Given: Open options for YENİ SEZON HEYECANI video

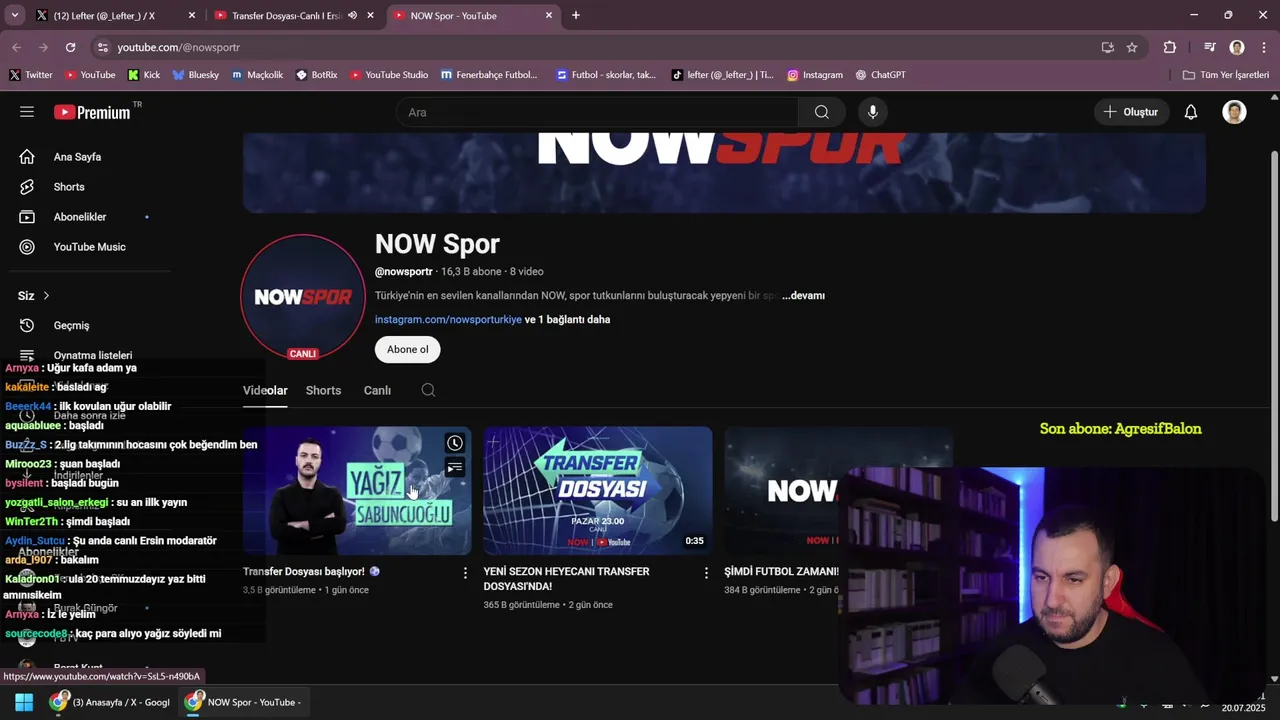Looking at the screenshot, I should pos(706,573).
